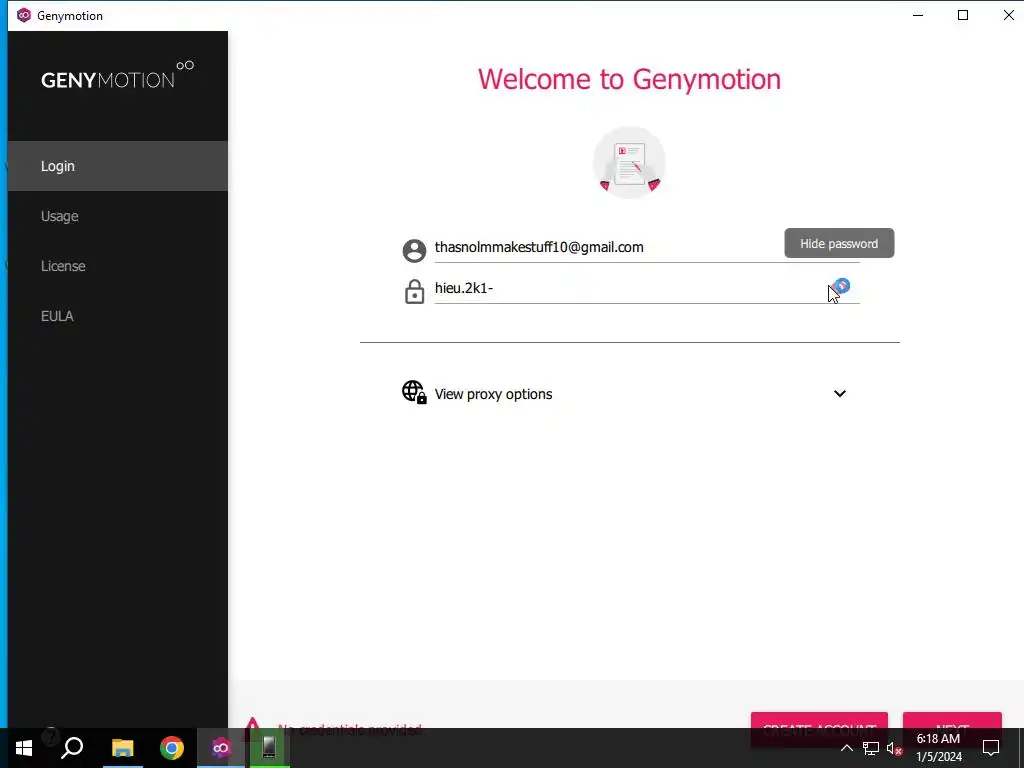Image resolution: width=1024 pixels, height=768 pixels.
Task: Maximize the Genymotion window
Action: 963,15
